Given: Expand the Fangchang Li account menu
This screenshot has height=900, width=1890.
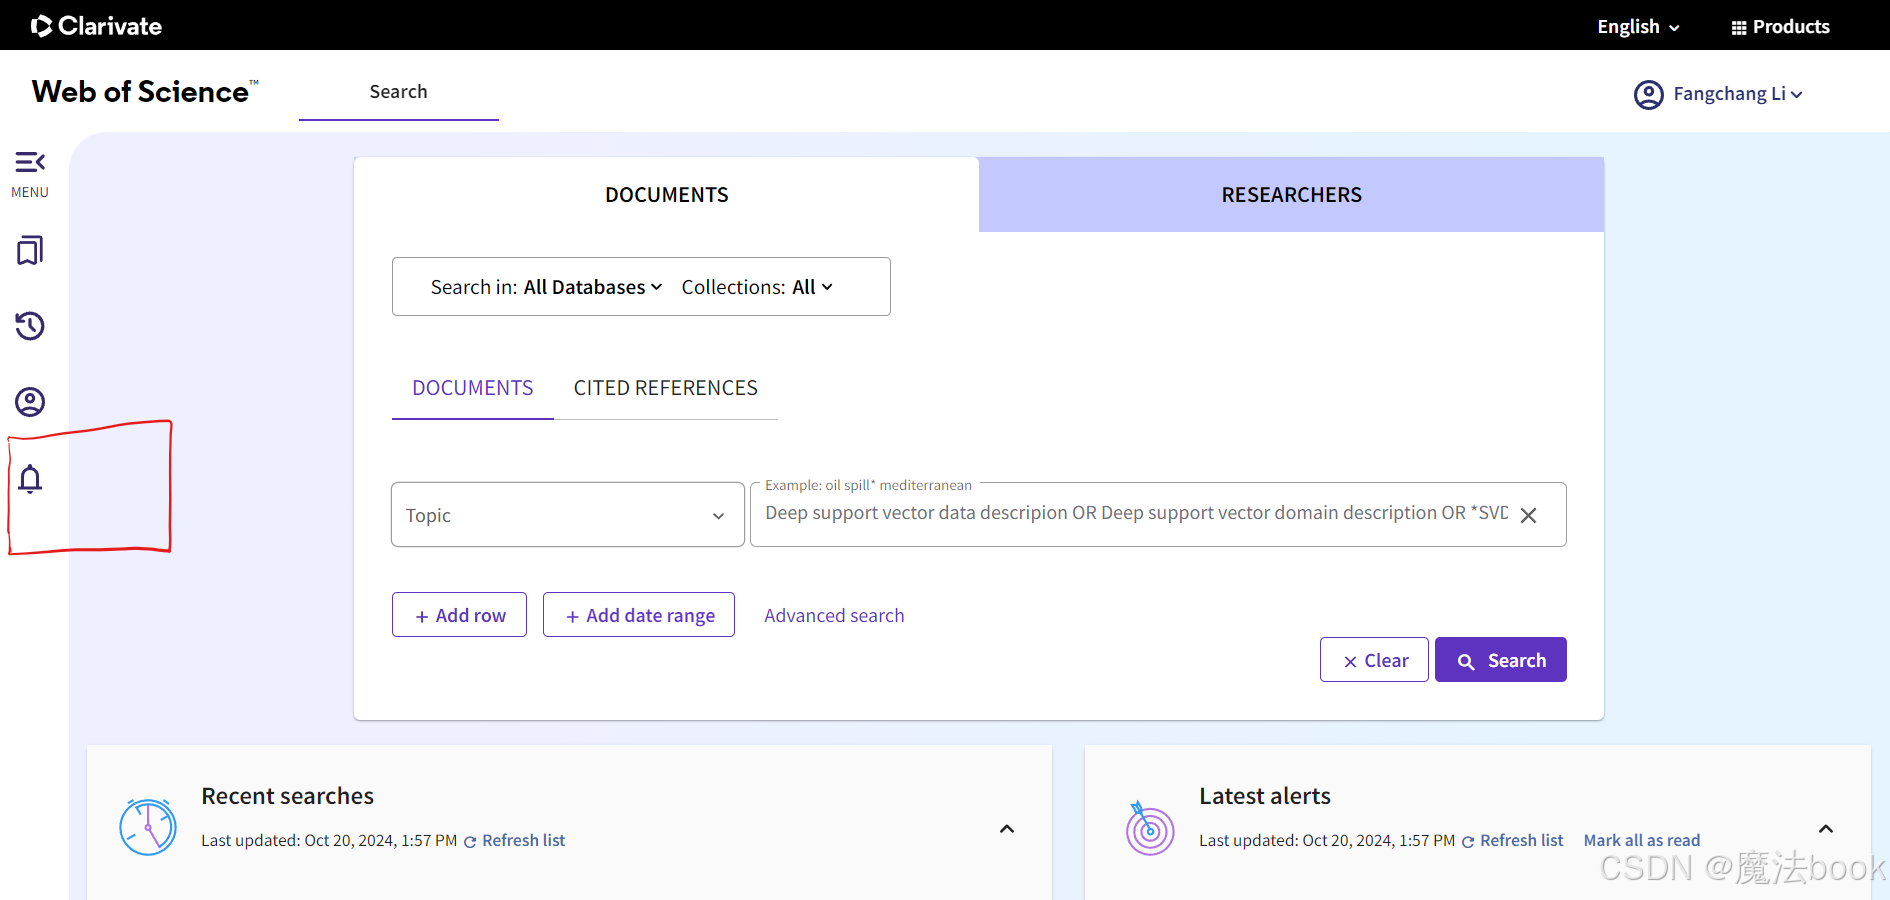Looking at the screenshot, I should pyautogui.click(x=1738, y=94).
